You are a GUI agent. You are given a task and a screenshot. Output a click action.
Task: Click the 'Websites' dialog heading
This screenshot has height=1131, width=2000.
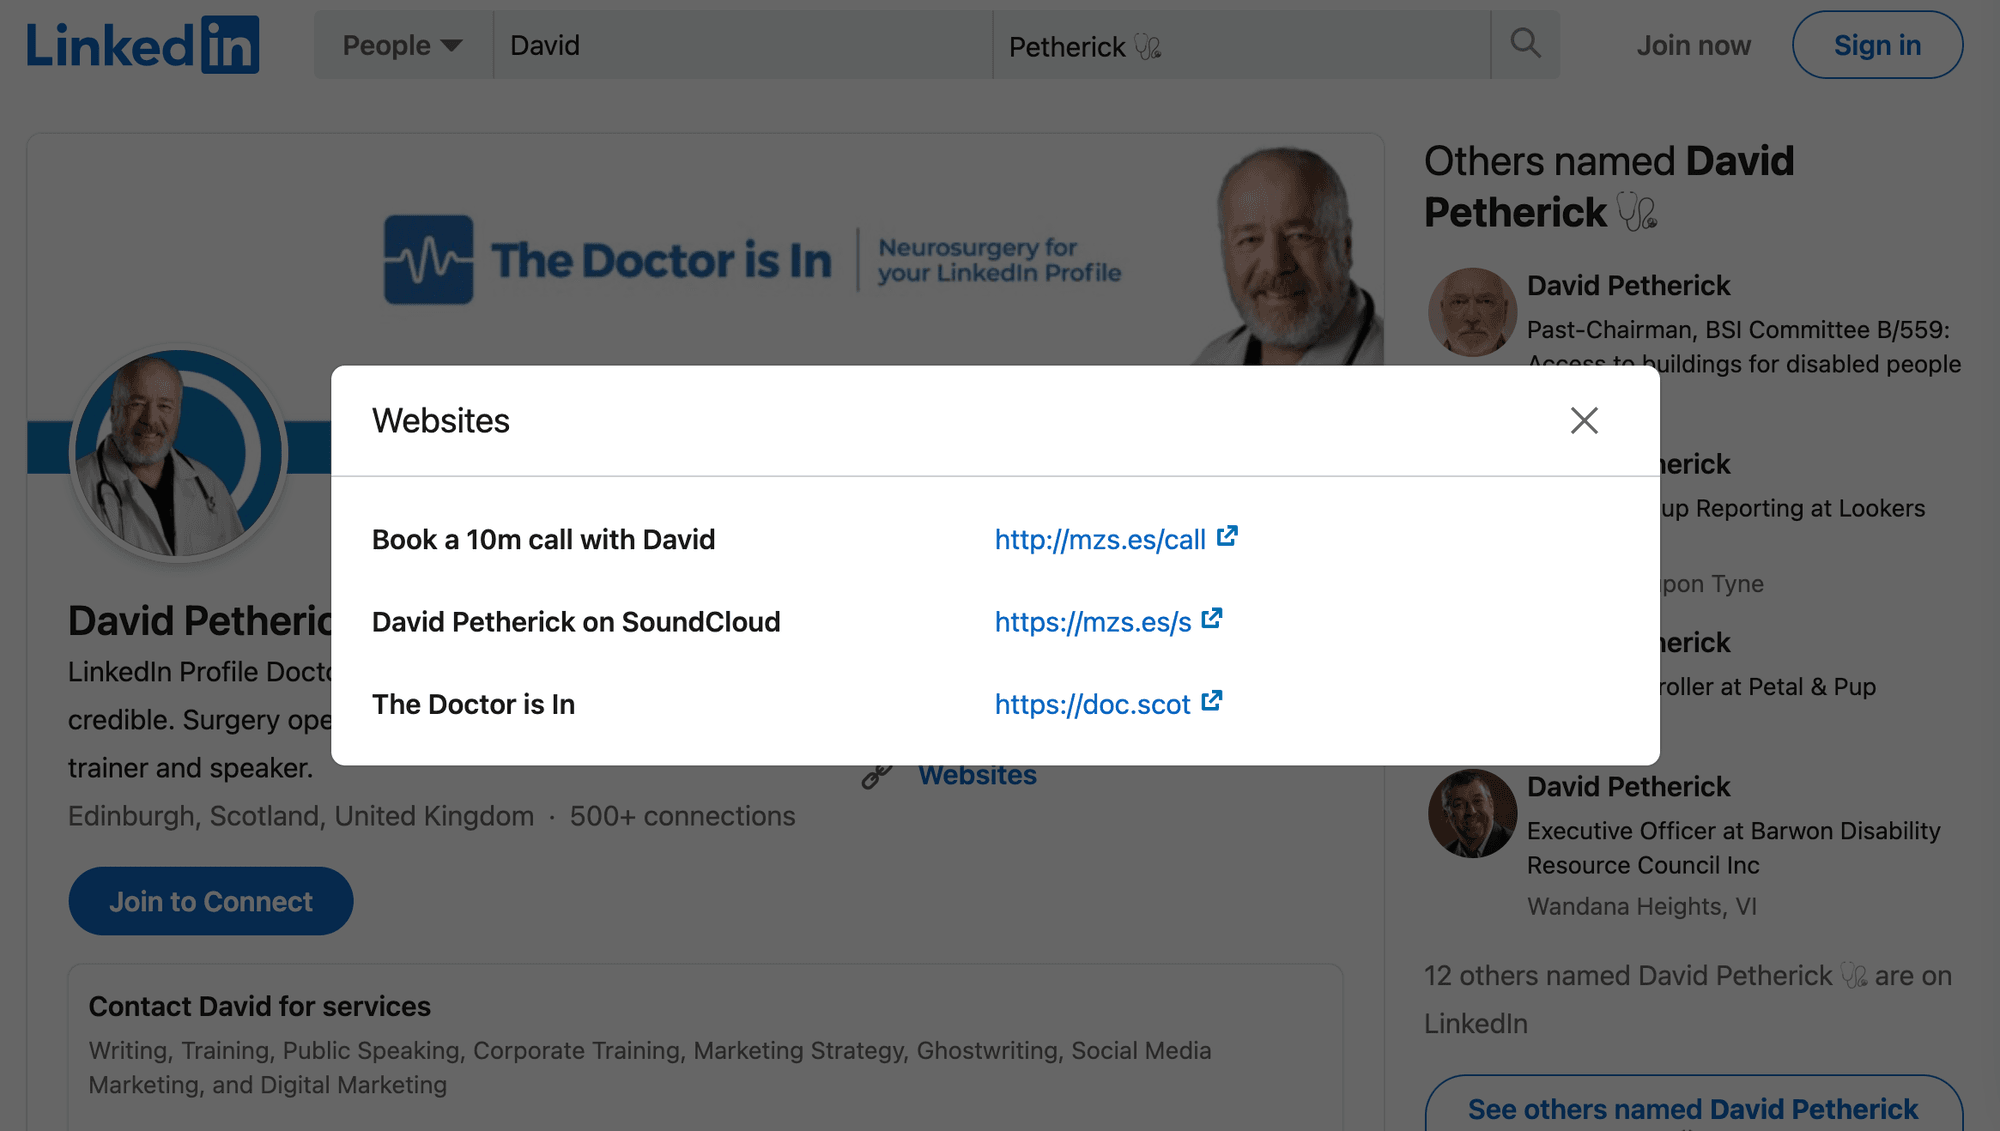tap(441, 421)
